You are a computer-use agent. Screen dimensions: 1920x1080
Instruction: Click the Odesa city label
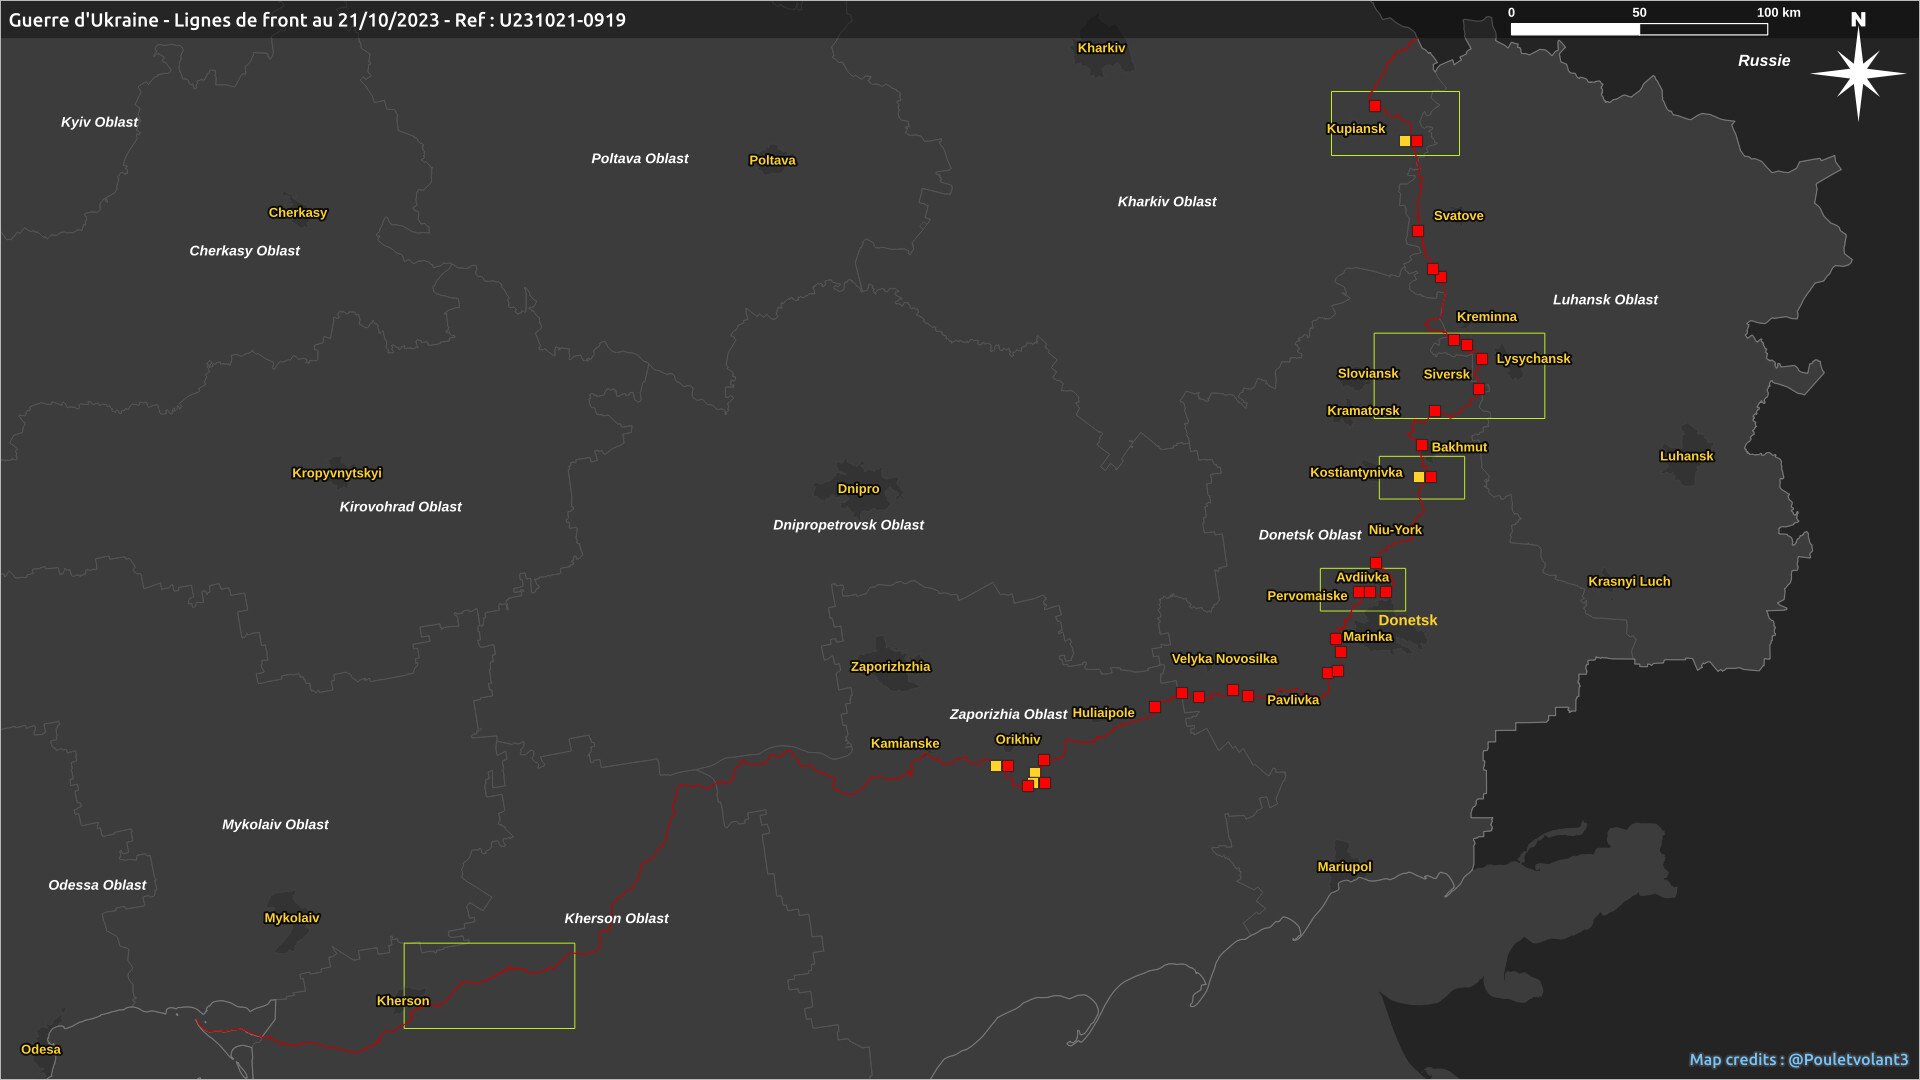41,1050
